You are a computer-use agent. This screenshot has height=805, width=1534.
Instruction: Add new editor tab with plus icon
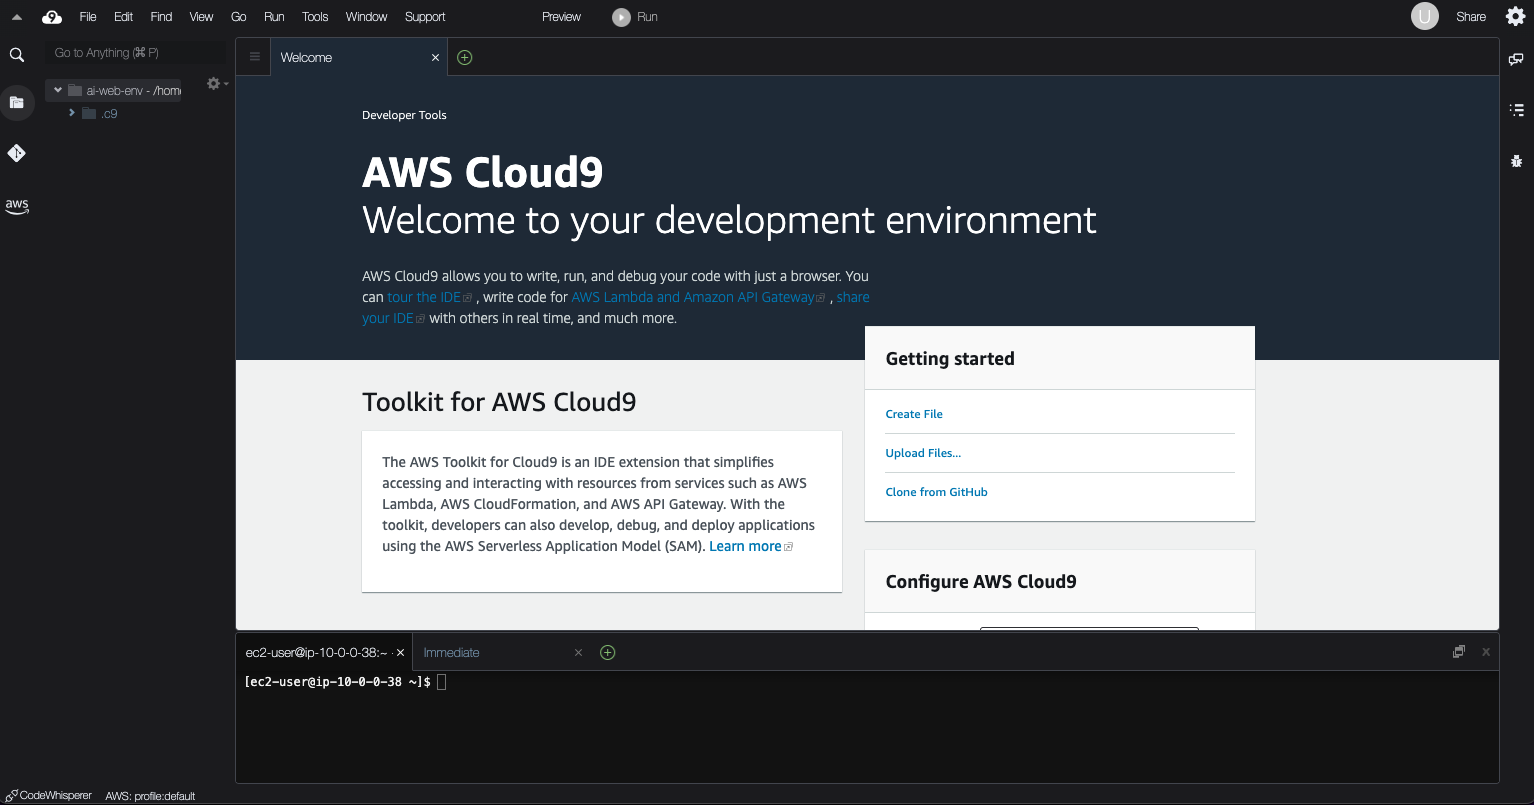pos(464,58)
